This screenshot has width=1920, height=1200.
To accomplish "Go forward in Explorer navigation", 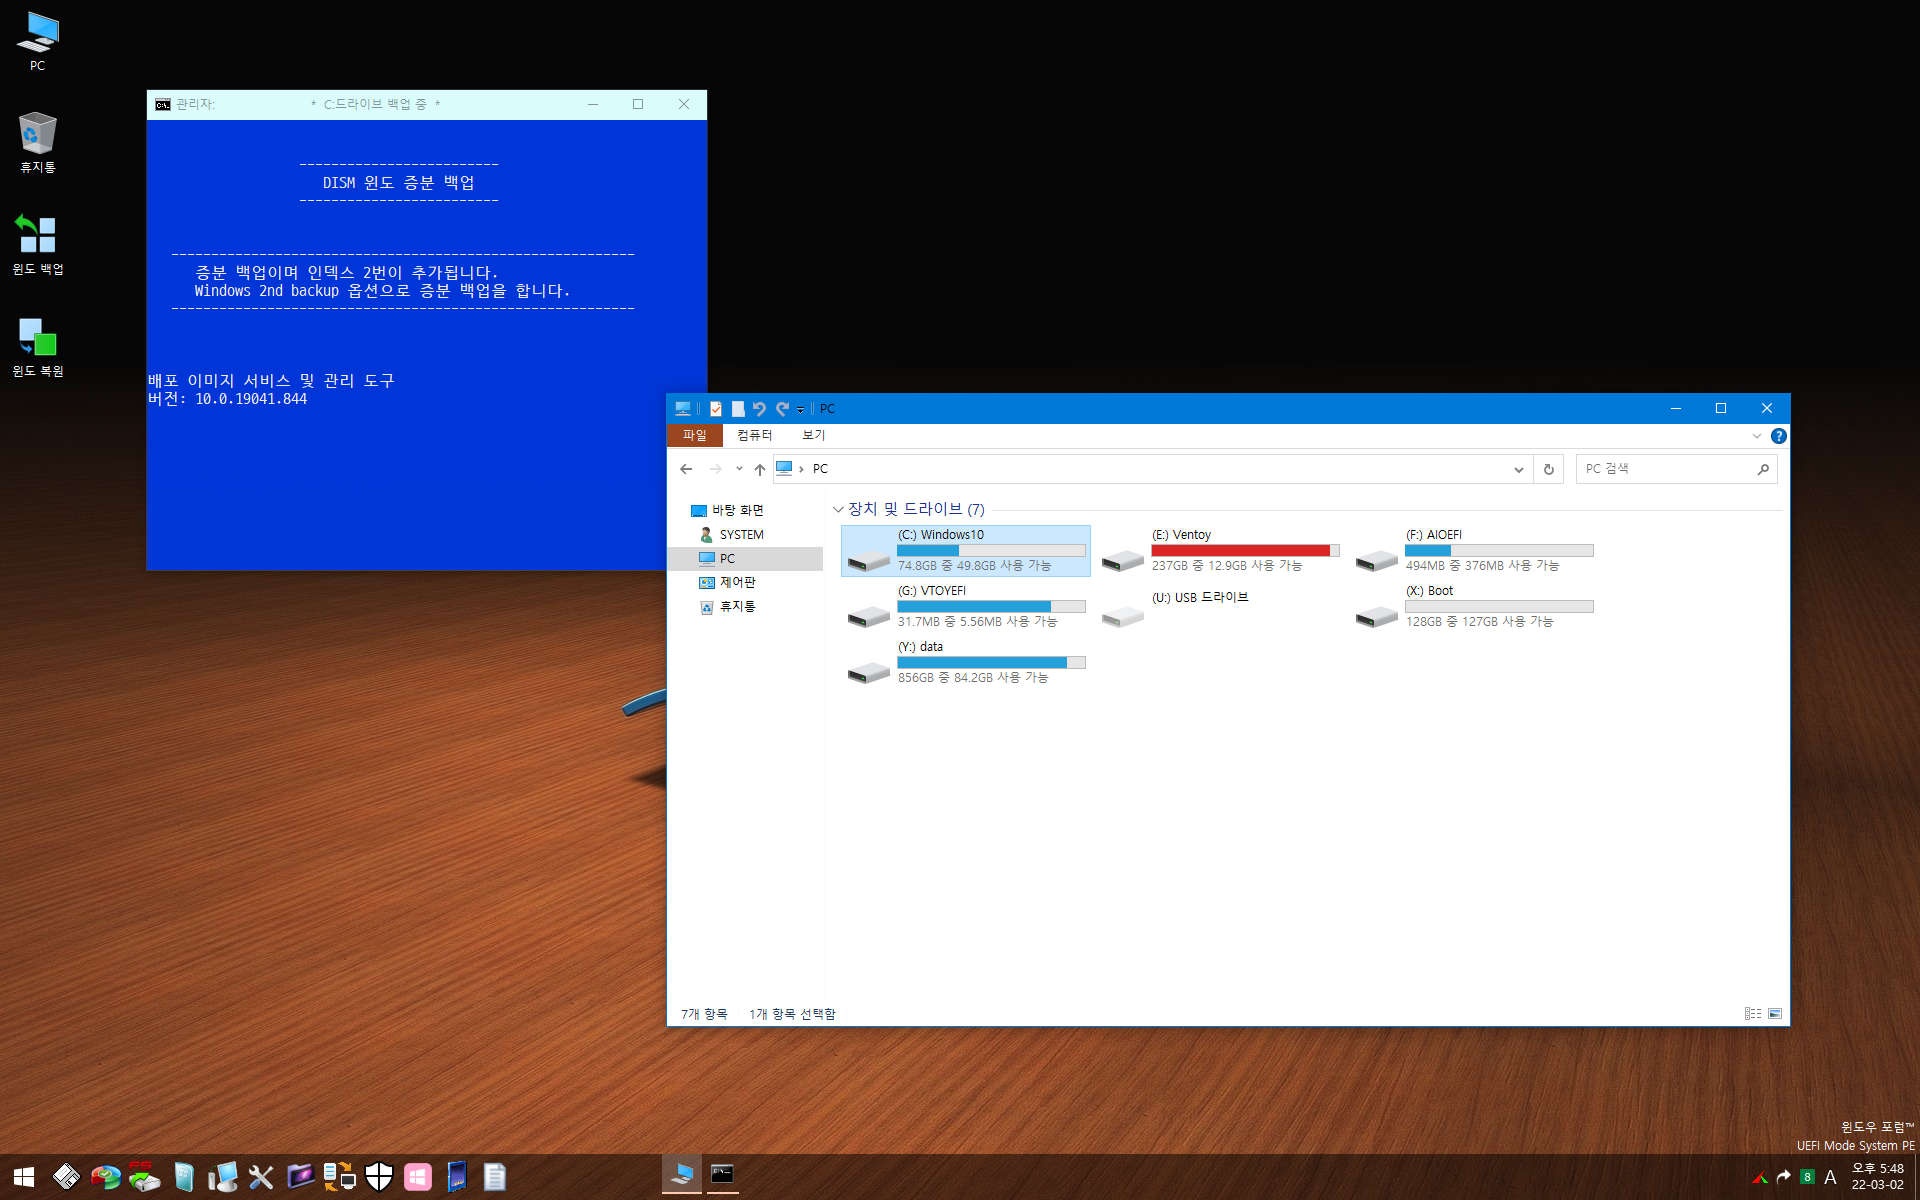I will (x=715, y=469).
